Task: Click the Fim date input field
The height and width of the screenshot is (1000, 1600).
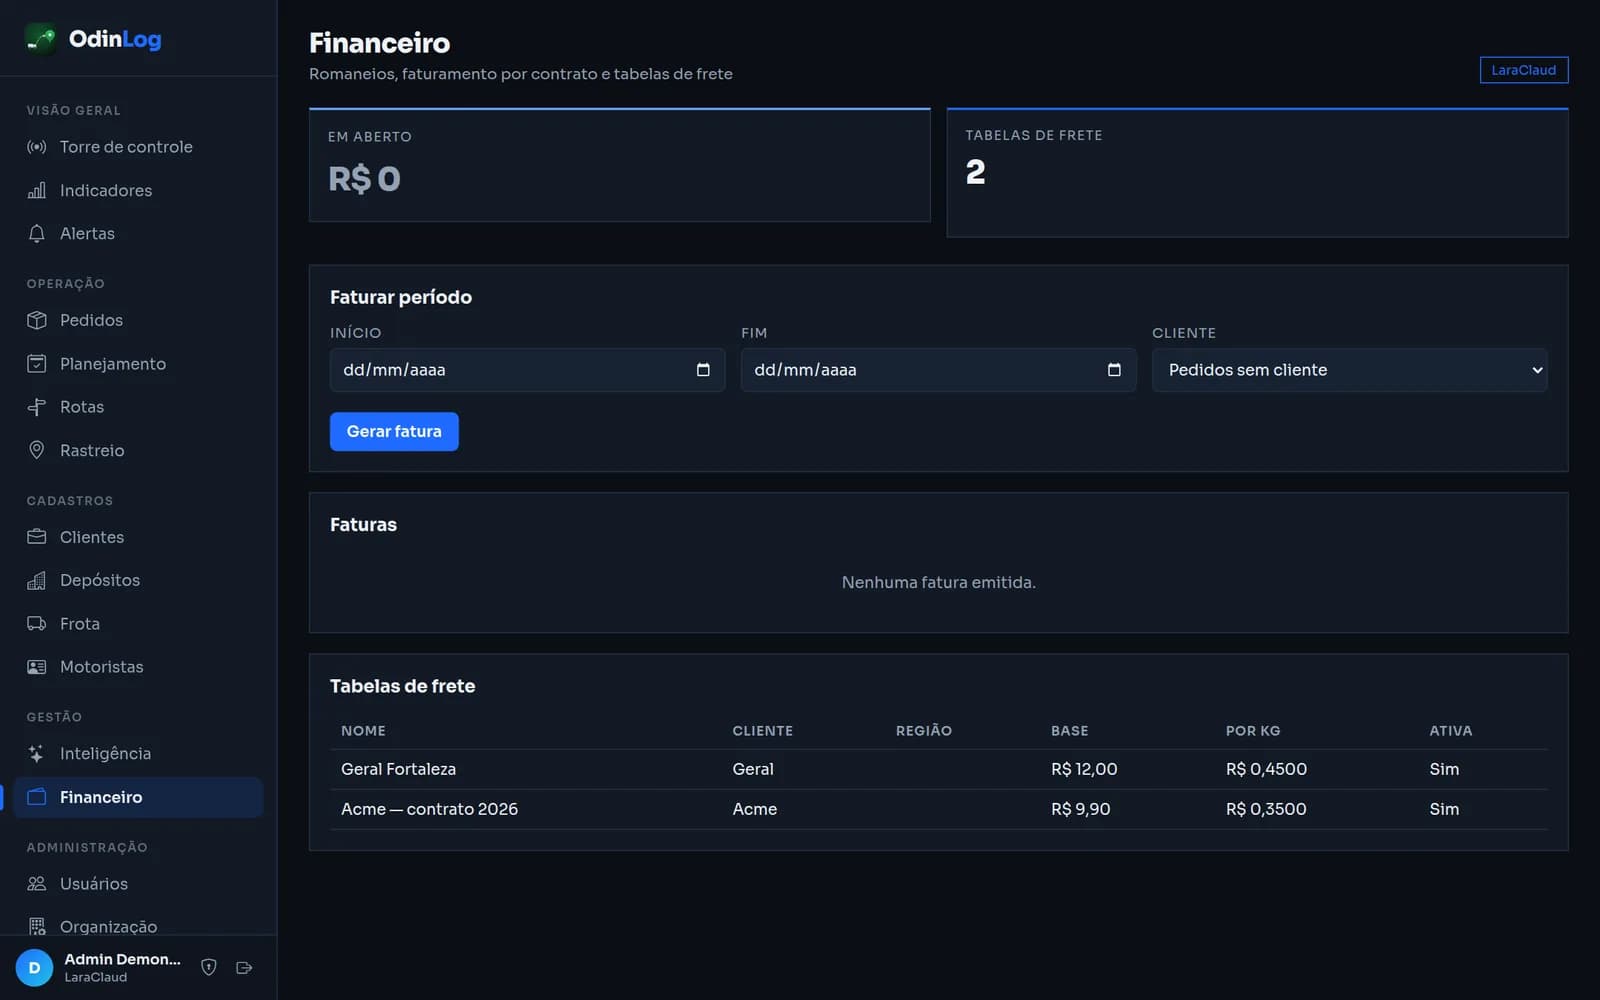Action: pyautogui.click(x=938, y=370)
